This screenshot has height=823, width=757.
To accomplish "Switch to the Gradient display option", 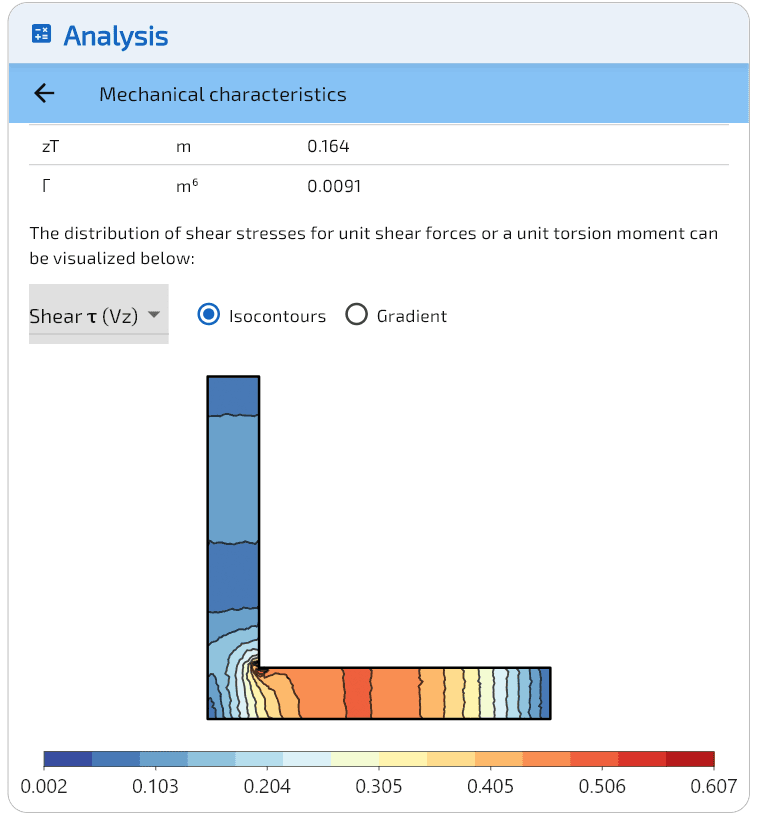I will click(x=356, y=315).
